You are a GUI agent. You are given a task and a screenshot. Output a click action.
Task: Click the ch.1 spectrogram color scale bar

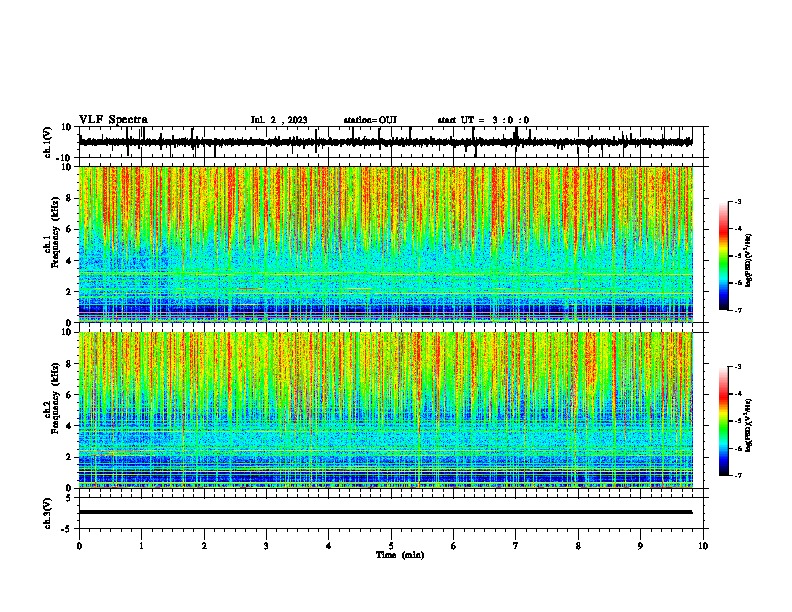click(723, 256)
